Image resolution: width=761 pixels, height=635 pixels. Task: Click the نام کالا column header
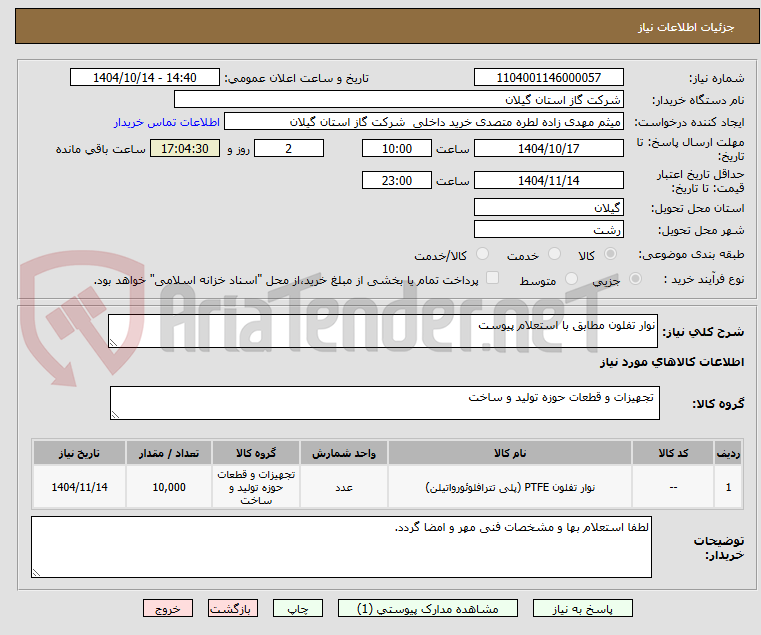(x=510, y=453)
